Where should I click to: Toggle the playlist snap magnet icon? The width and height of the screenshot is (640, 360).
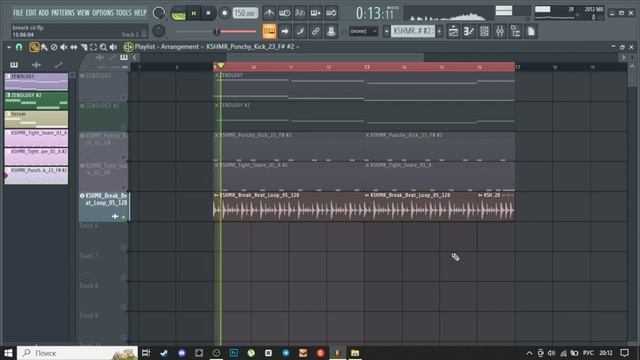pos(19,47)
